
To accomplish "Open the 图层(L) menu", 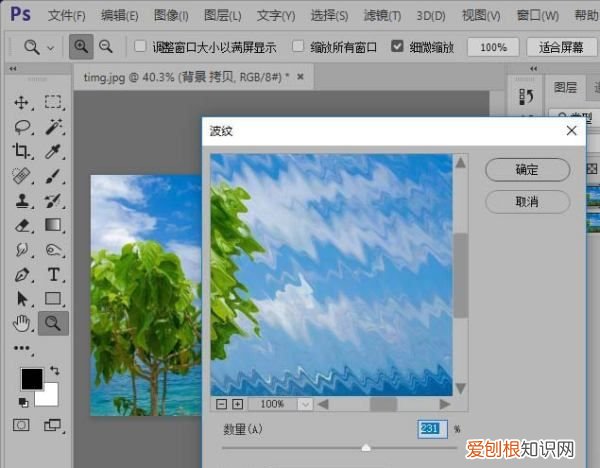I will [x=223, y=16].
